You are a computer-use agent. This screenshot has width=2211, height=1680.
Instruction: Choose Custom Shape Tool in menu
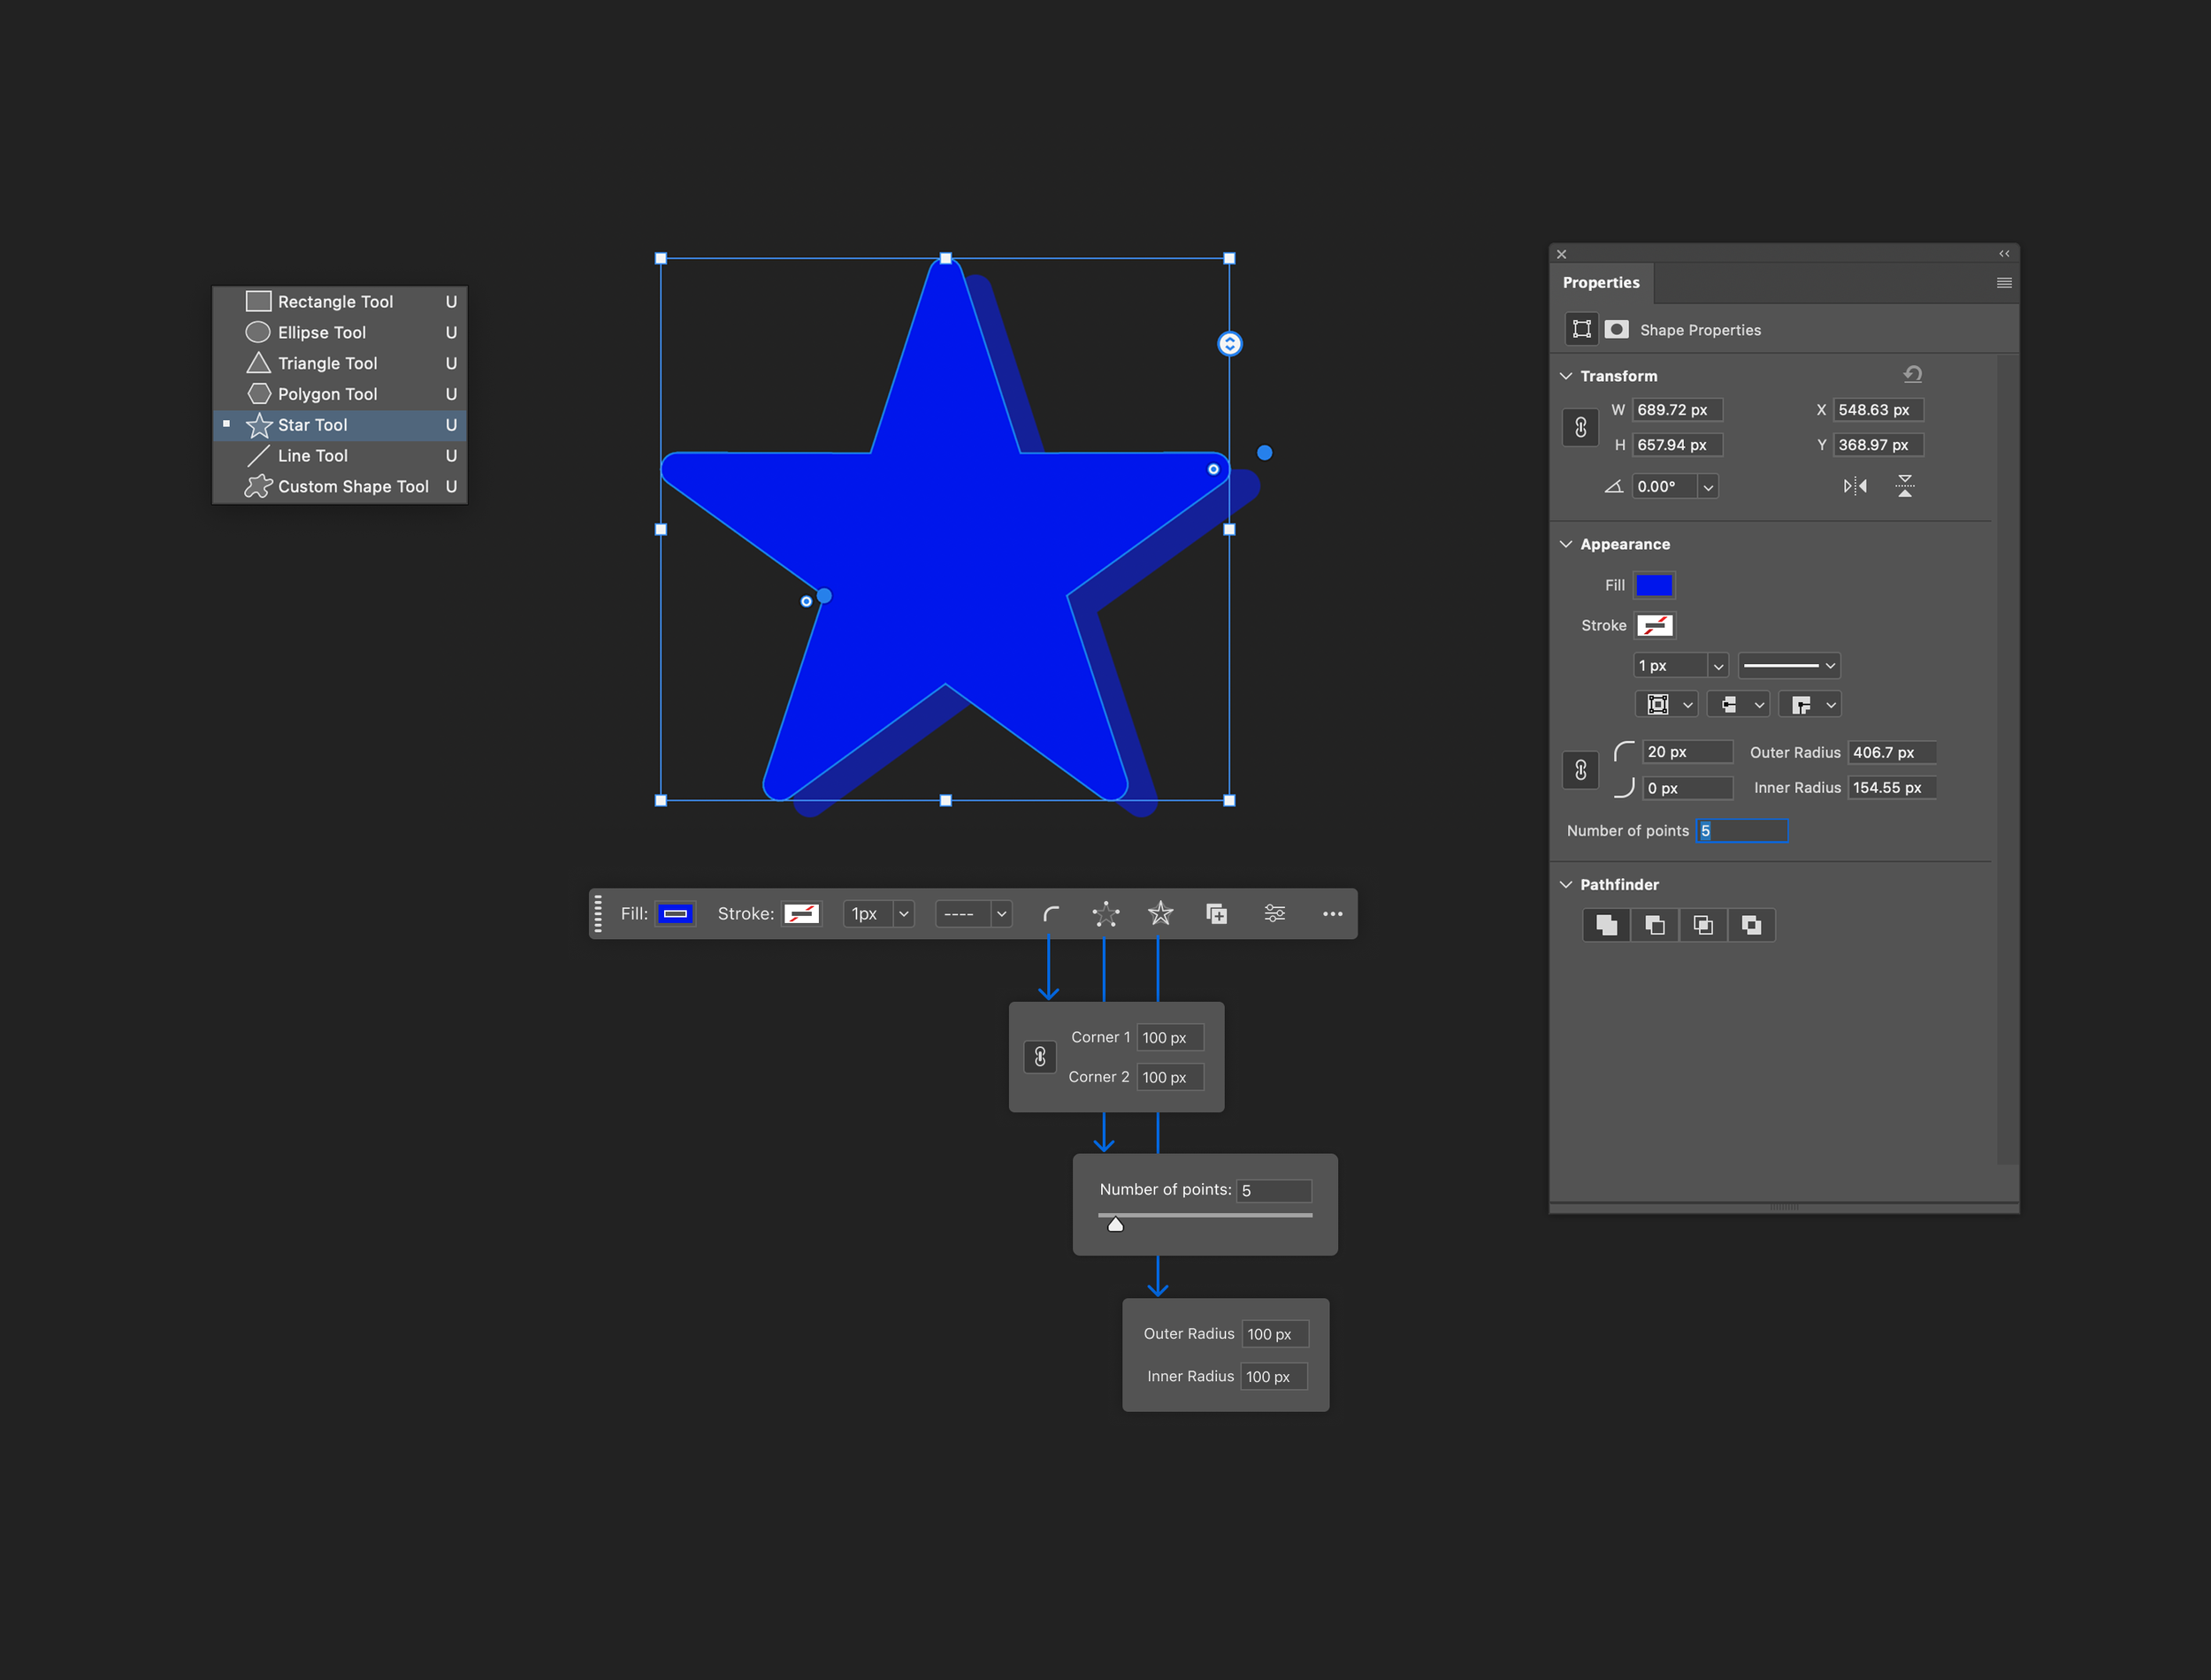352,486
